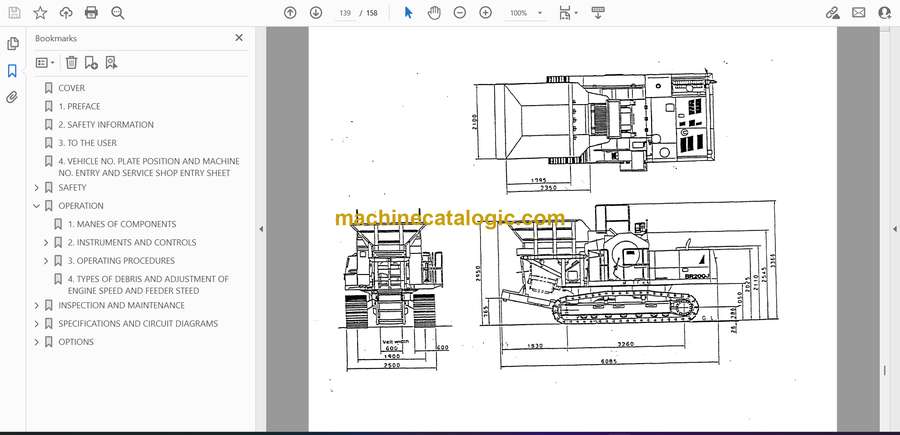Activate the selection arrow tool

pos(409,13)
